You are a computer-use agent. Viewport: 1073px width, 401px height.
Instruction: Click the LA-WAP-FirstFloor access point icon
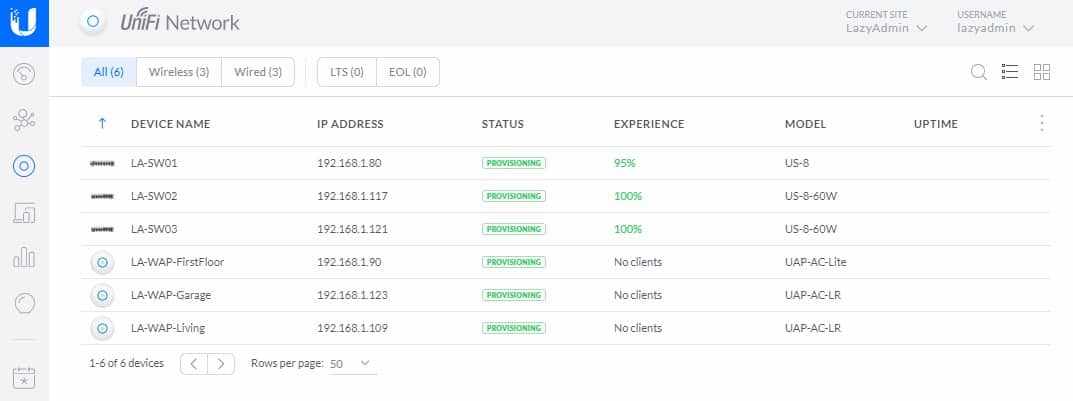pyautogui.click(x=102, y=262)
